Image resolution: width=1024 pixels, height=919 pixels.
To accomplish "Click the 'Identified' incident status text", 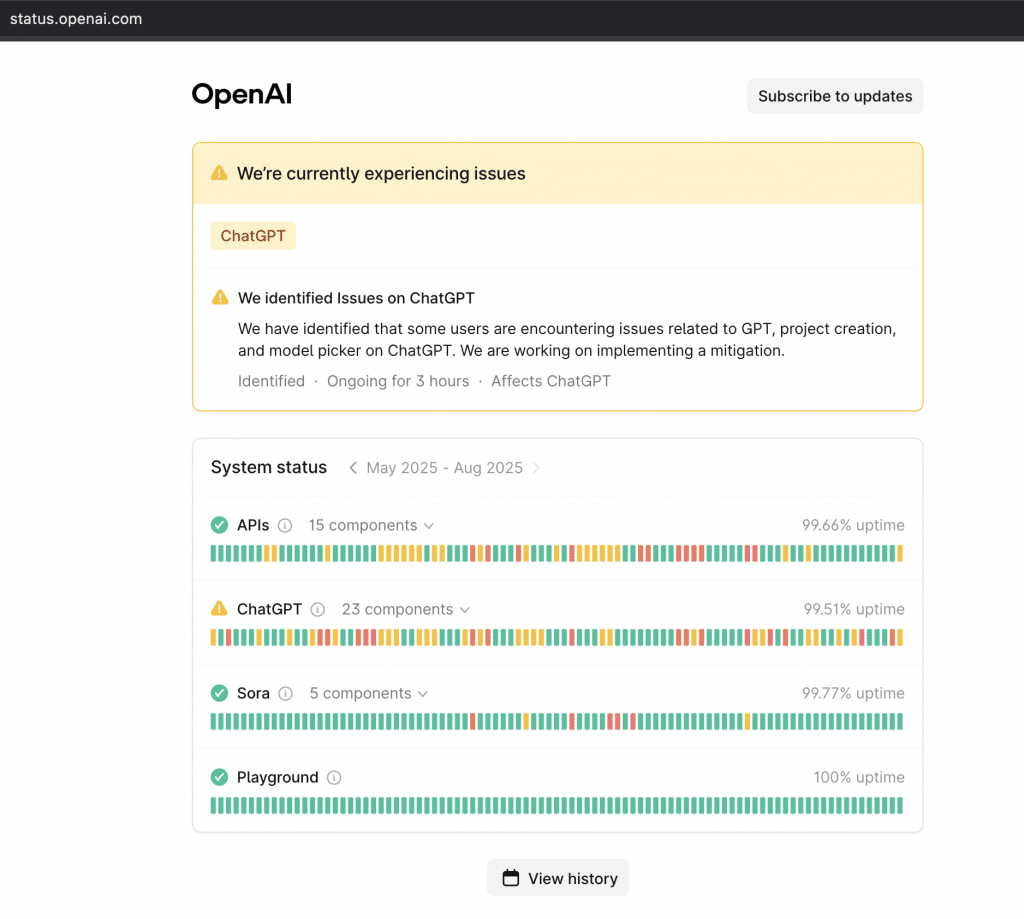I will (271, 381).
